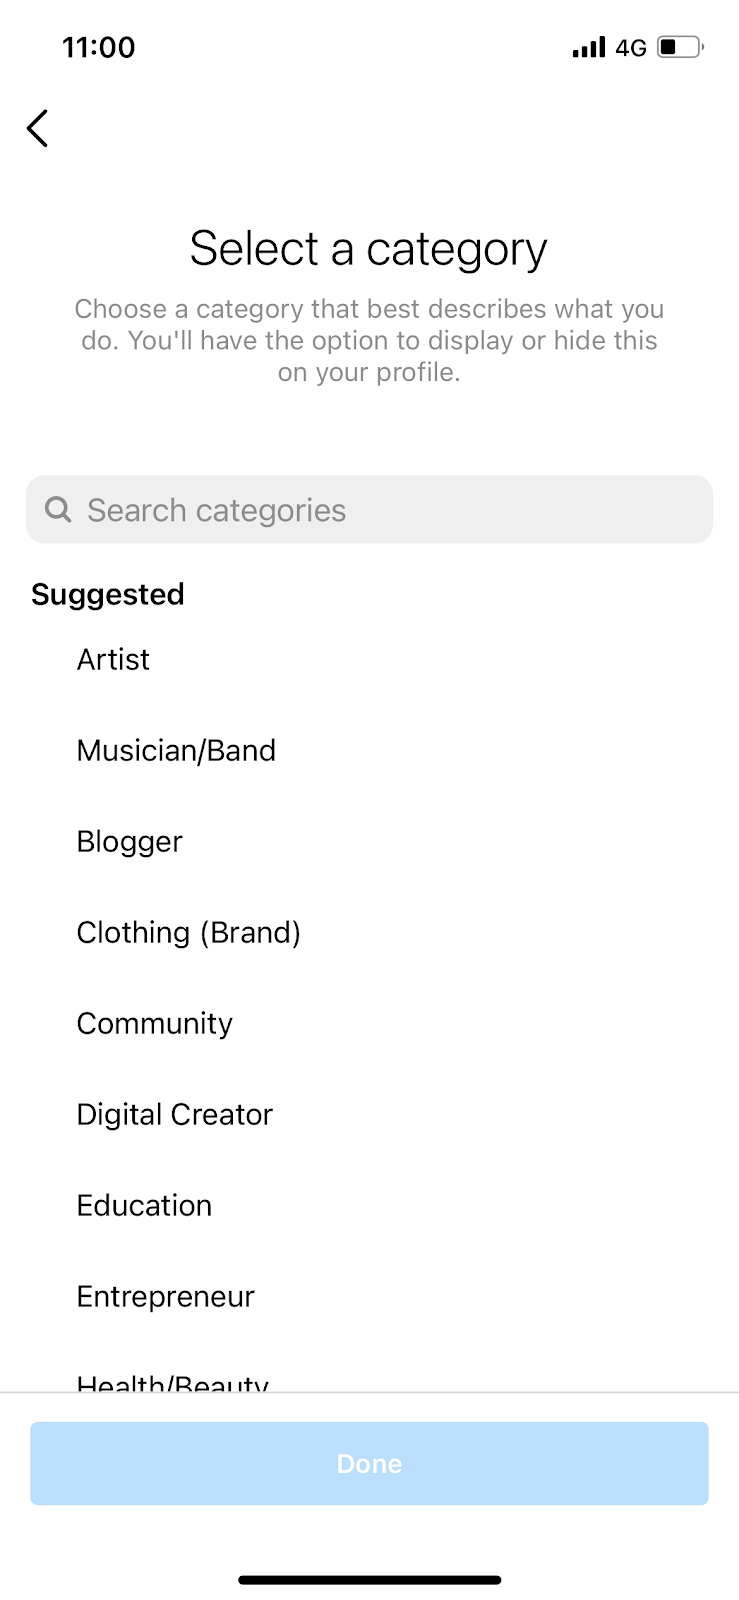Image resolution: width=739 pixels, height=1600 pixels.
Task: Tap the Select a category heading
Action: pos(369,249)
